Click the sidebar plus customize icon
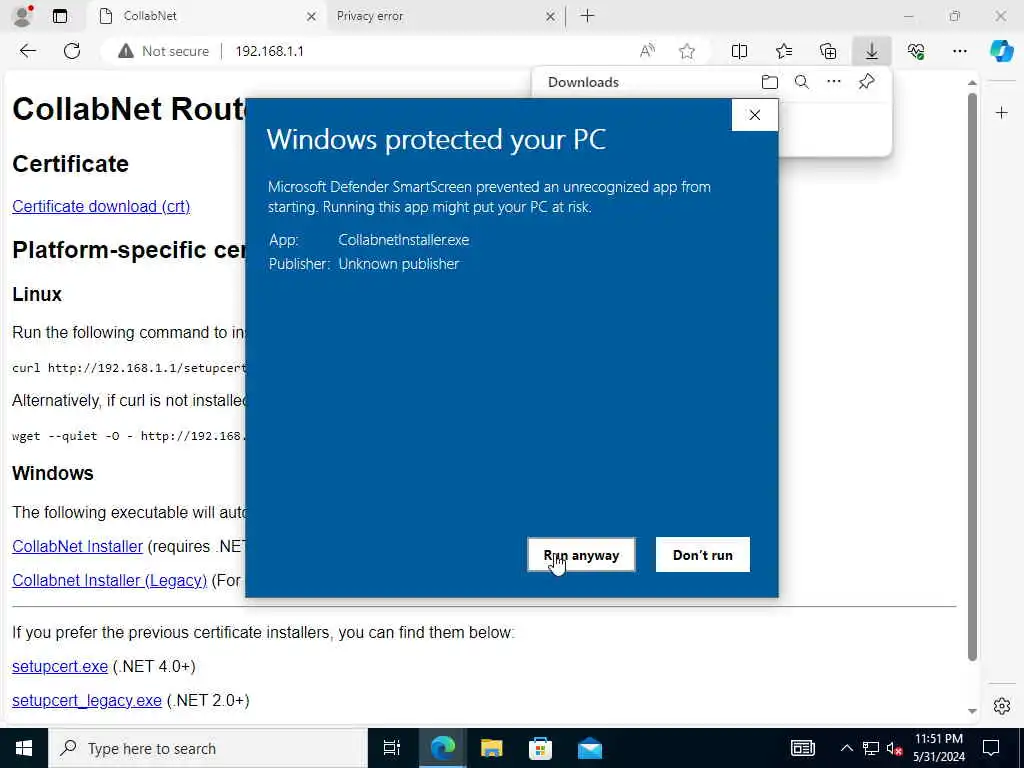Image resolution: width=1024 pixels, height=768 pixels. 1002,113
